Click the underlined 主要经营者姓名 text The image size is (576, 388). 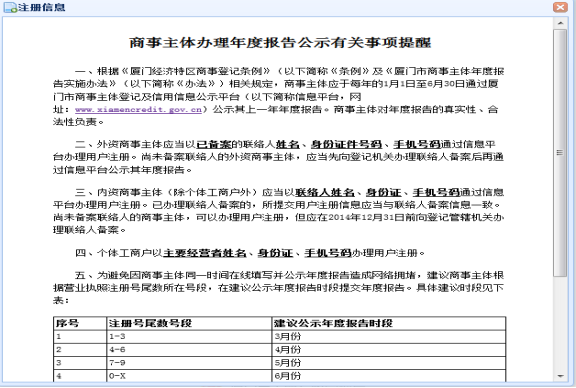[x=204, y=253]
